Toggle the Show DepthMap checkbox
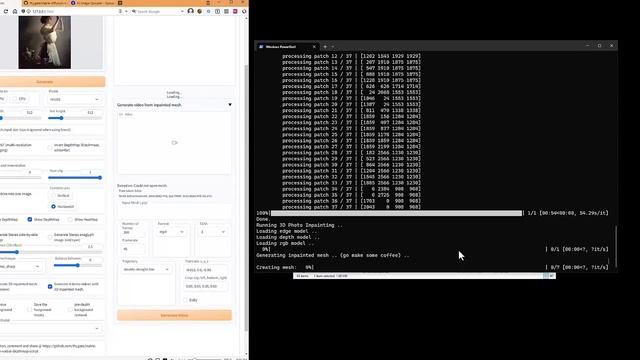This screenshot has width=640, height=360. click(30, 220)
